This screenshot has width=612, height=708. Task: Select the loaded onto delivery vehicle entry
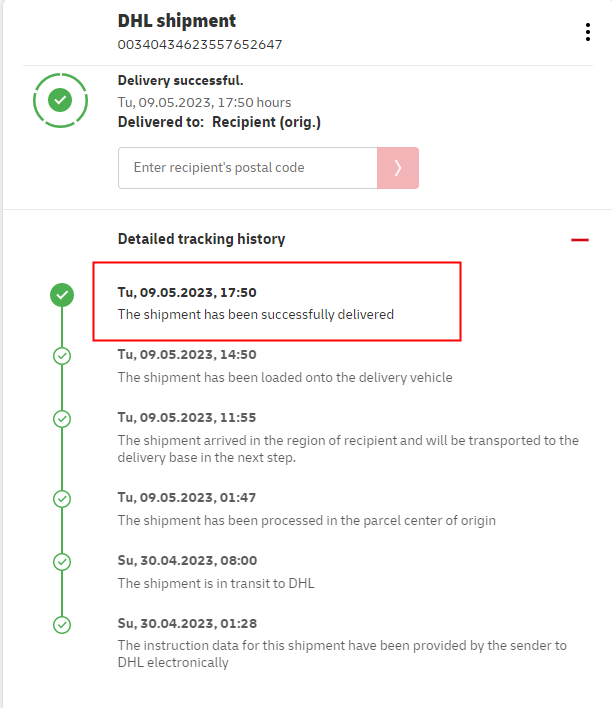click(x=285, y=378)
